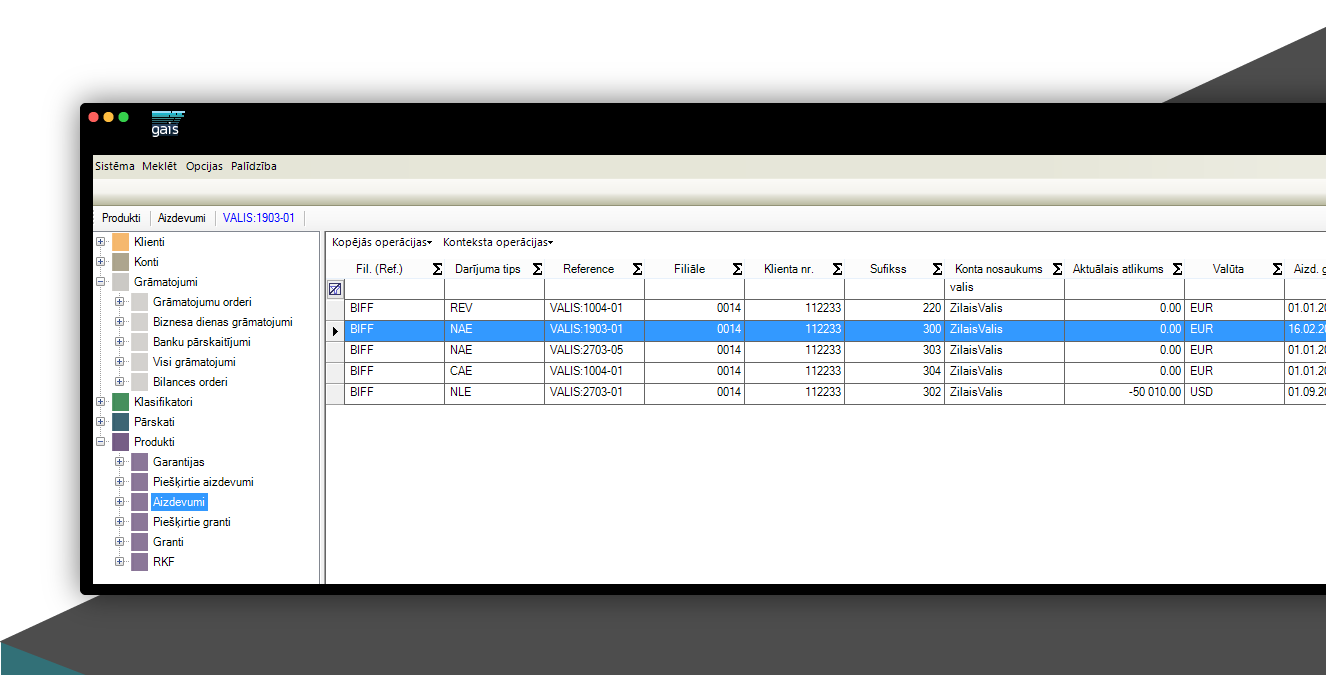Click the filter row clear icon
The height and width of the screenshot is (675, 1326).
pyautogui.click(x=335, y=288)
